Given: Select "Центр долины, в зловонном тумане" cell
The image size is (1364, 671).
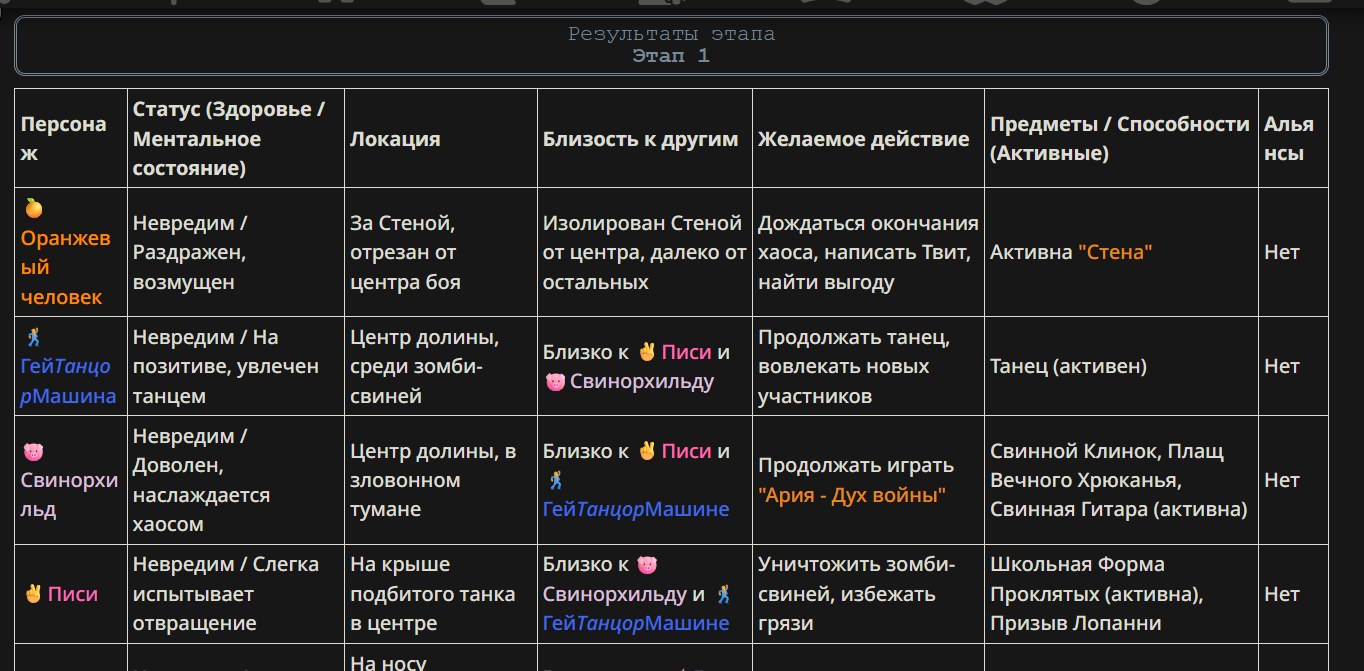Looking at the screenshot, I should pos(441,480).
